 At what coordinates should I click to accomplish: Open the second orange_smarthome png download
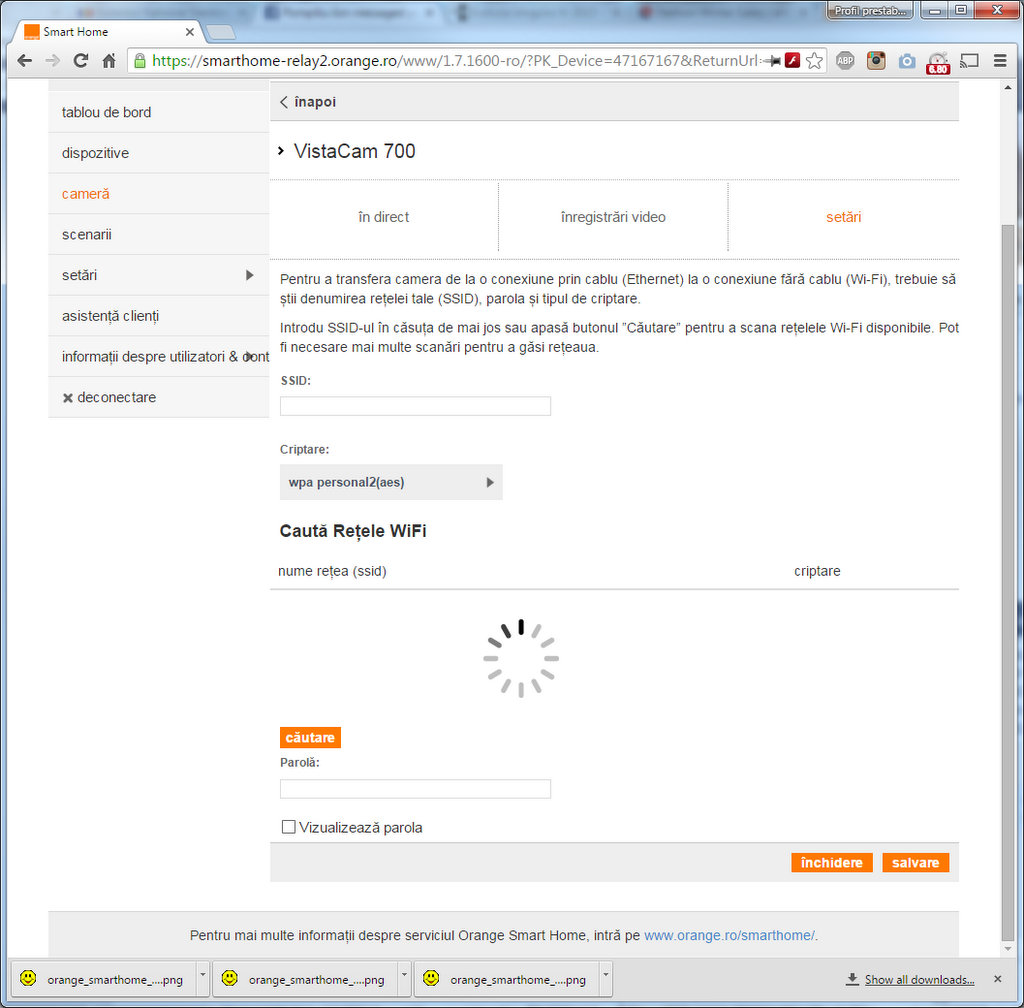[x=306, y=979]
